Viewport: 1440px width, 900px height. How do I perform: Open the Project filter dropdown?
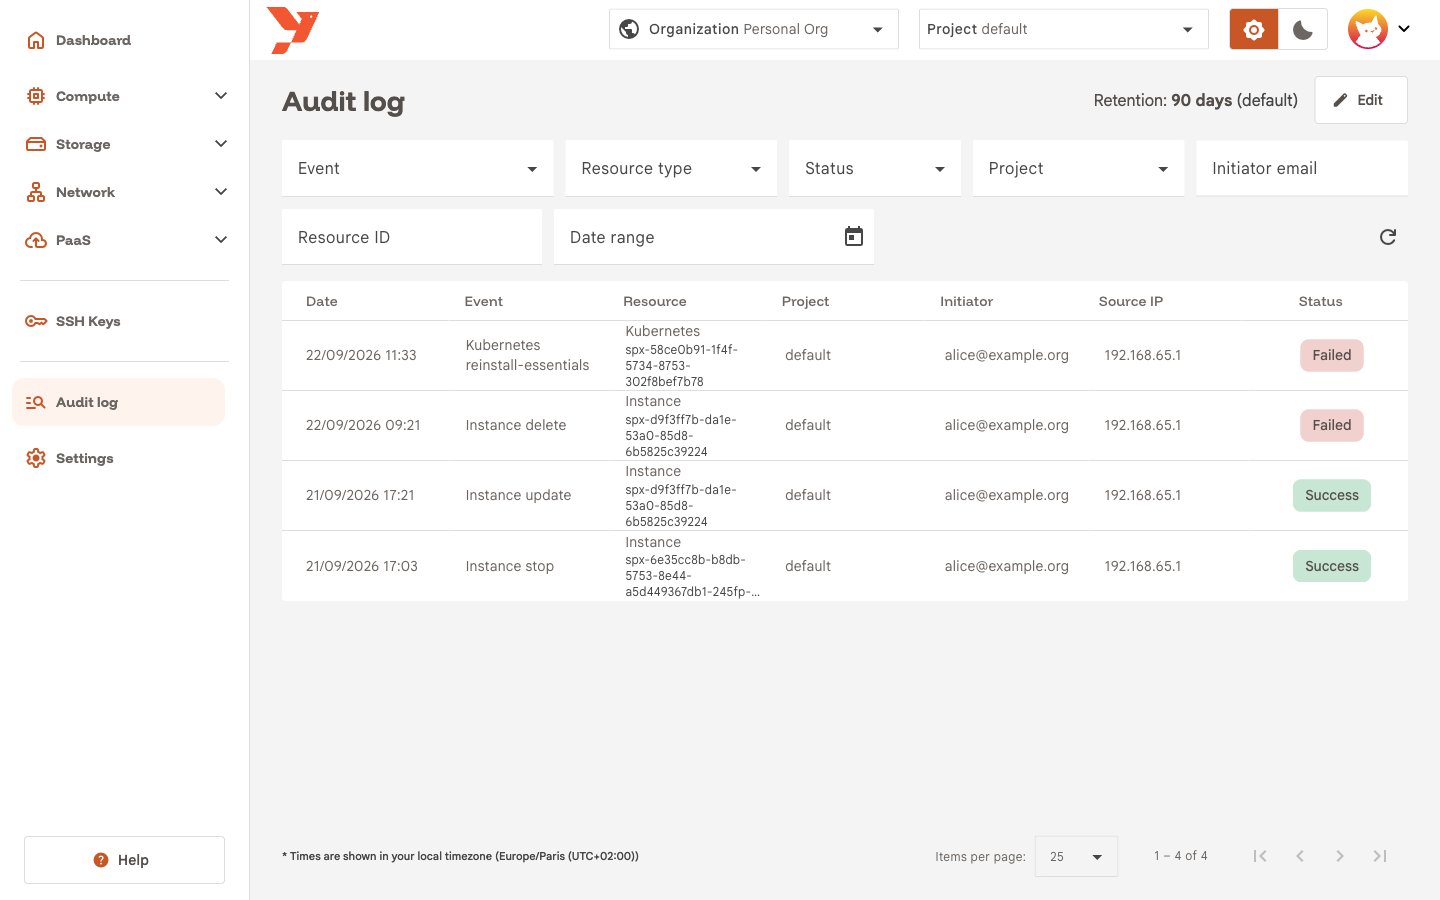tap(1079, 168)
